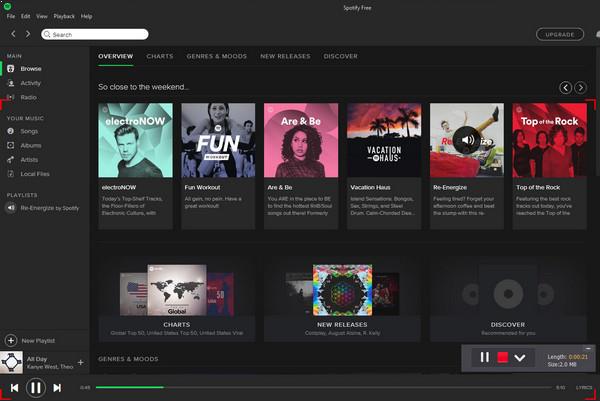
Task: Click the green song progress bar
Action: coord(130,387)
